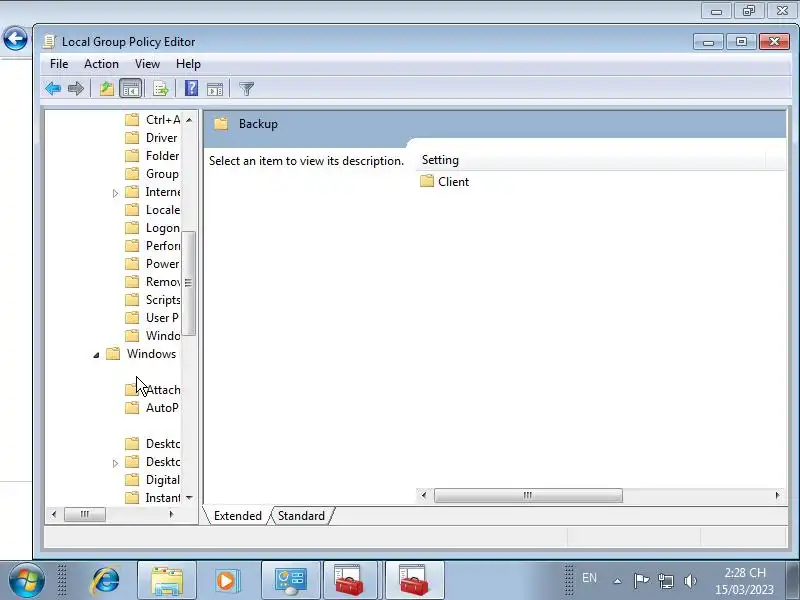Screen dimensions: 800x600
Task: Switch to the Standard tab
Action: [x=301, y=516]
